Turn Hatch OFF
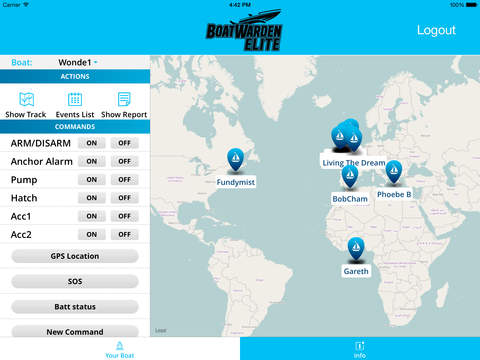This screenshot has width=480, height=360. tap(124, 198)
